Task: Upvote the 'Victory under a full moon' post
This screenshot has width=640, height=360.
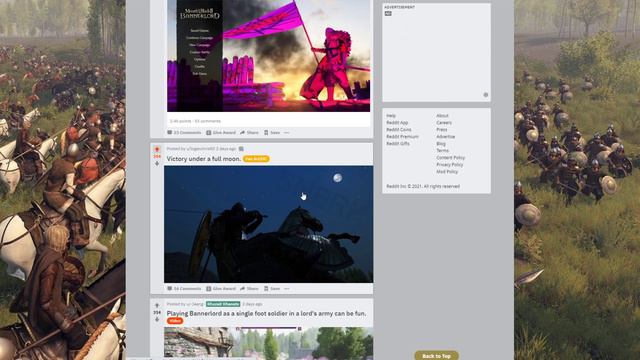Action: [x=157, y=149]
